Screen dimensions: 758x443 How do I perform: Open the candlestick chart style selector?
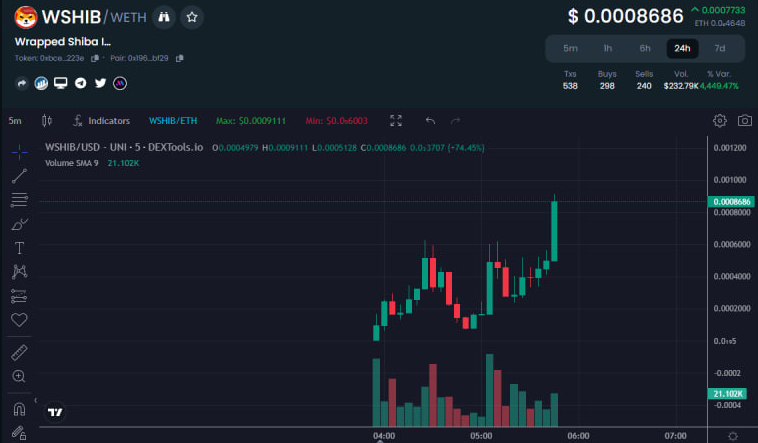(x=47, y=121)
